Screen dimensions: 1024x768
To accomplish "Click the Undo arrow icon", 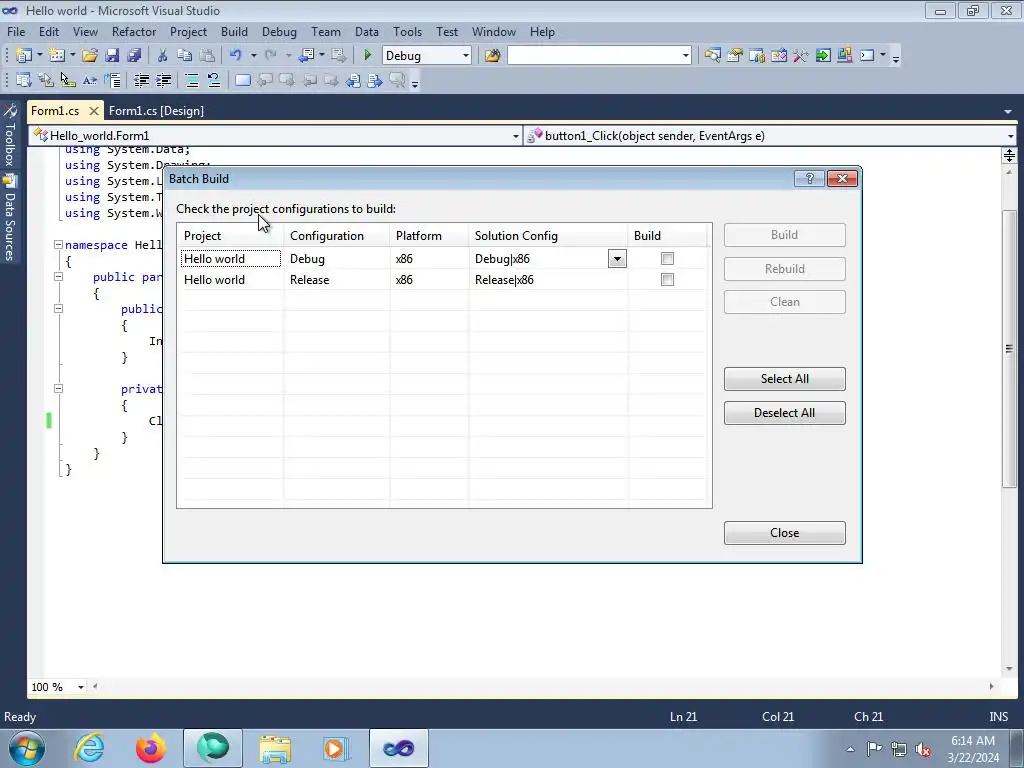I will point(236,56).
